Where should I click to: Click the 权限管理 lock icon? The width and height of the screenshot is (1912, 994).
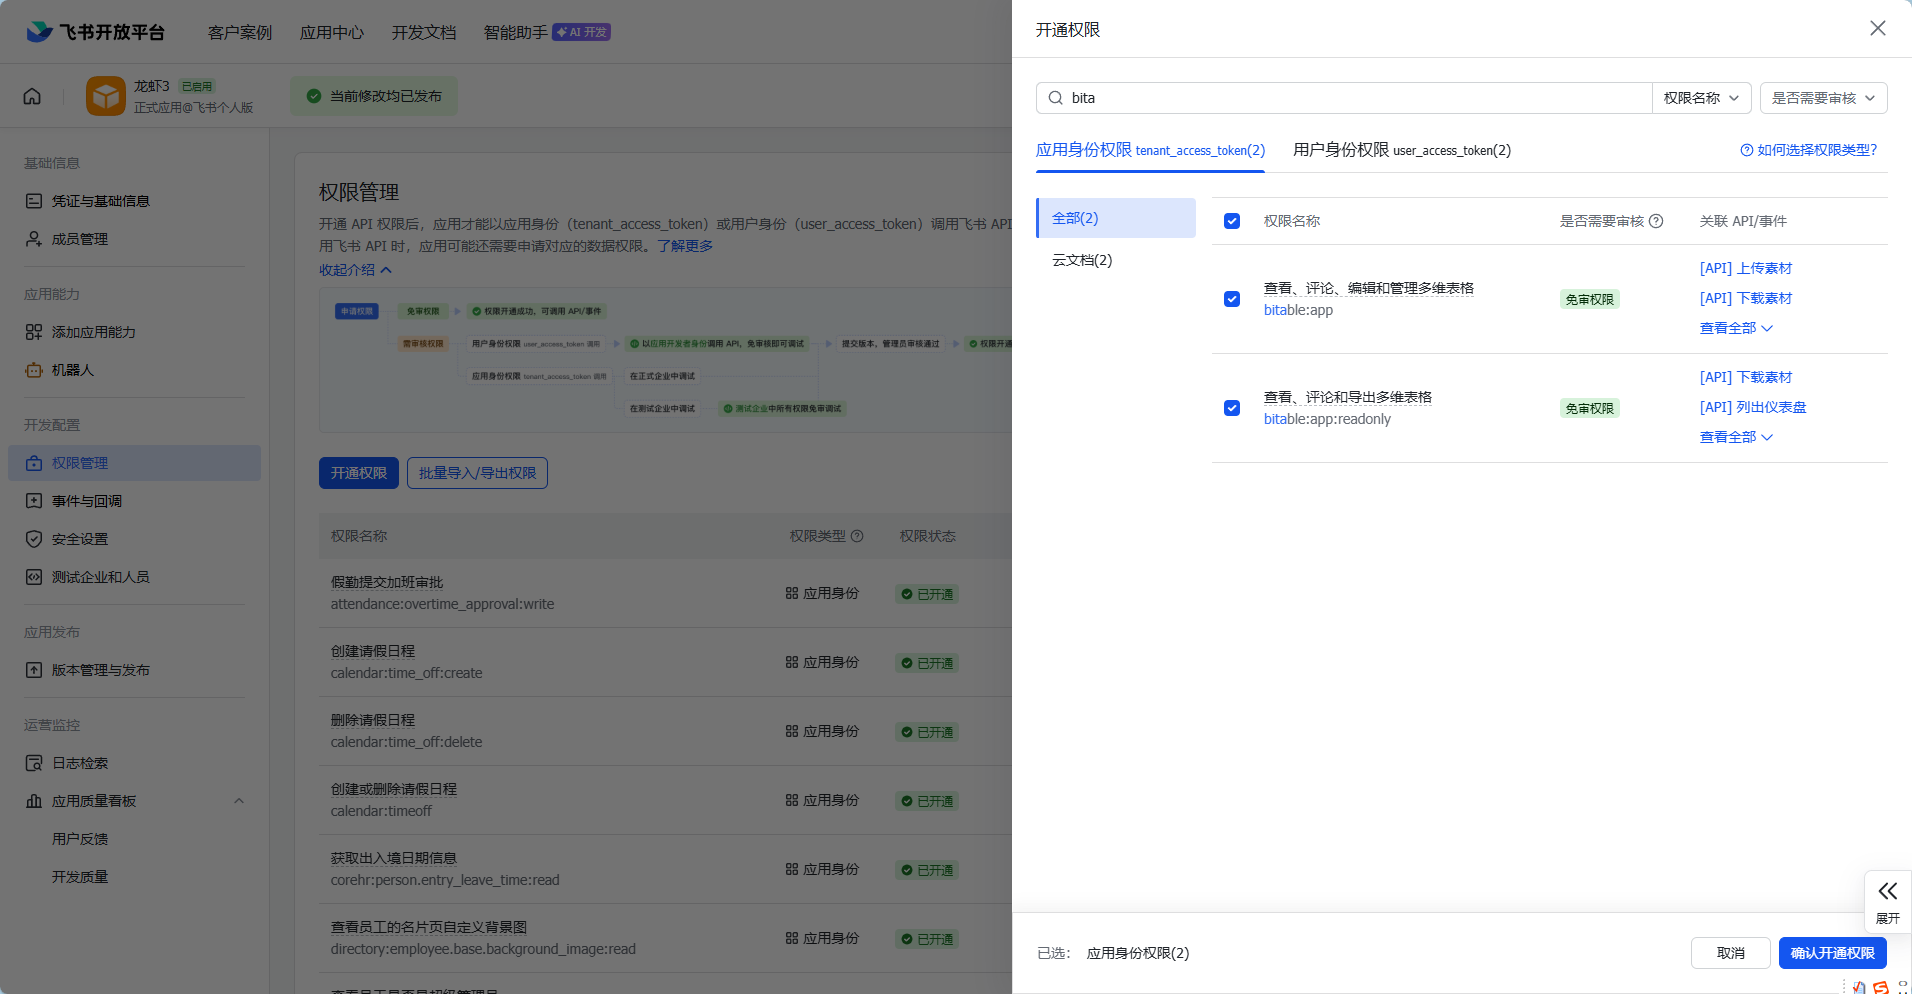point(34,463)
